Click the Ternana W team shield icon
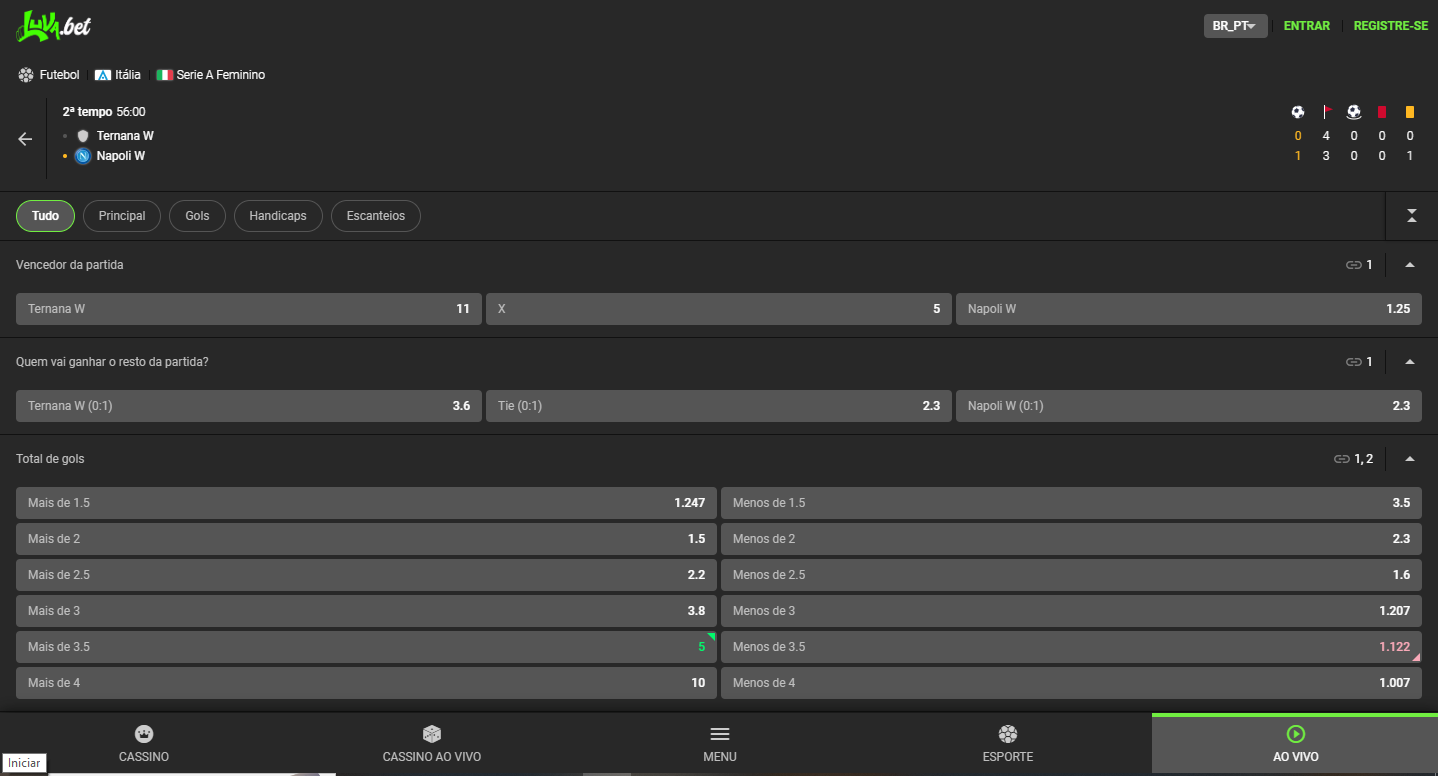Image resolution: width=1438 pixels, height=776 pixels. tap(83, 136)
